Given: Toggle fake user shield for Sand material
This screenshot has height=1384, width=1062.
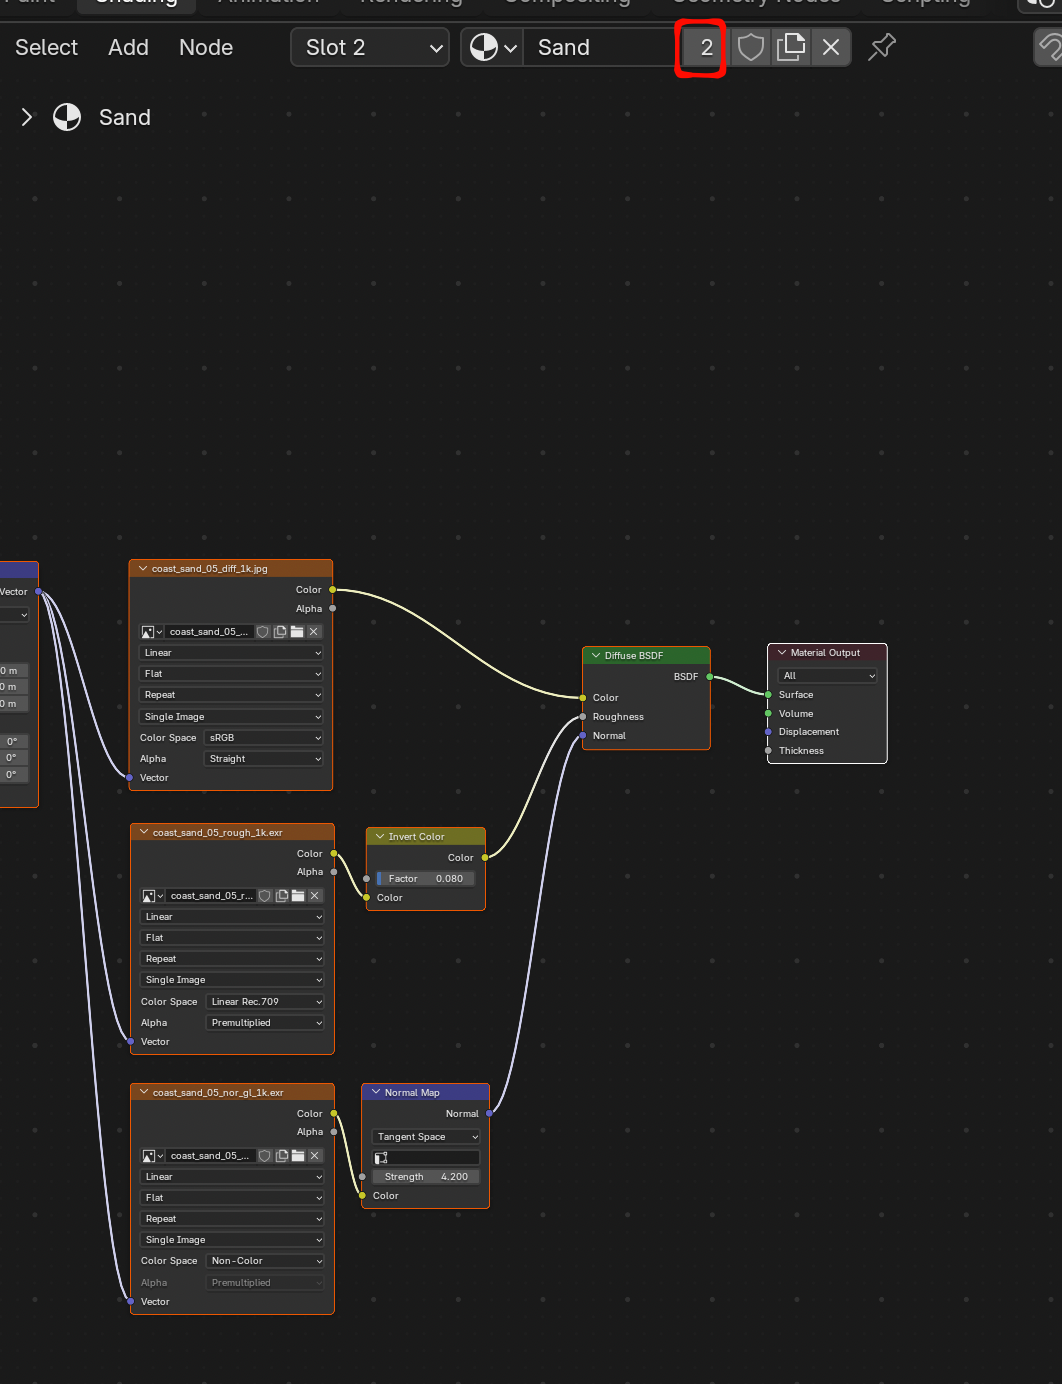Looking at the screenshot, I should 750,47.
